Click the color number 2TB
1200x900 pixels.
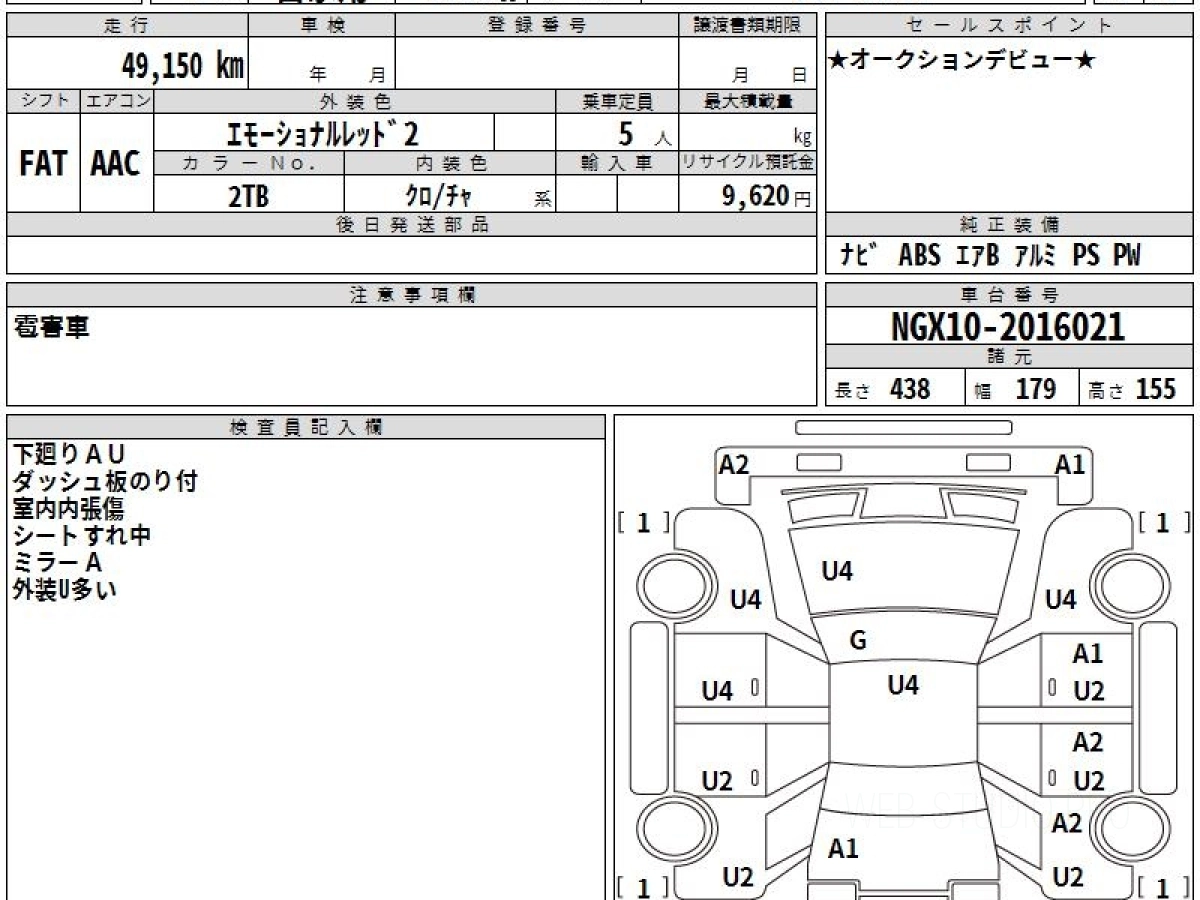coord(249,197)
